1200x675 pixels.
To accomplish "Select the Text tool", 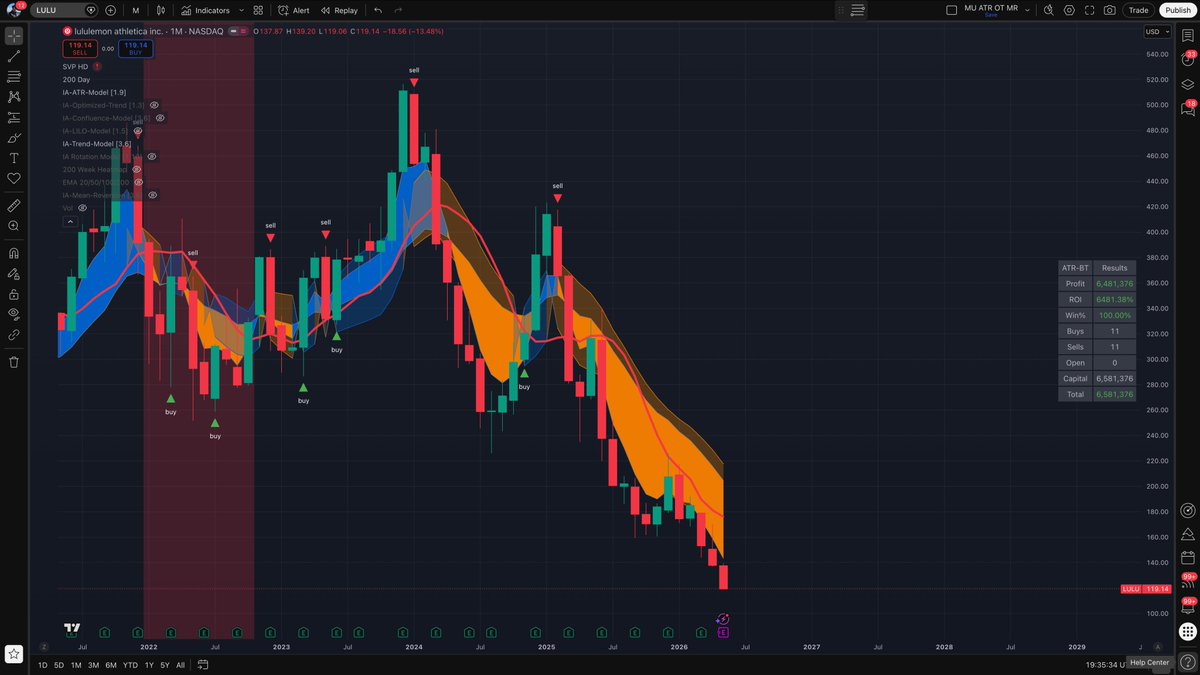I will 14,158.
